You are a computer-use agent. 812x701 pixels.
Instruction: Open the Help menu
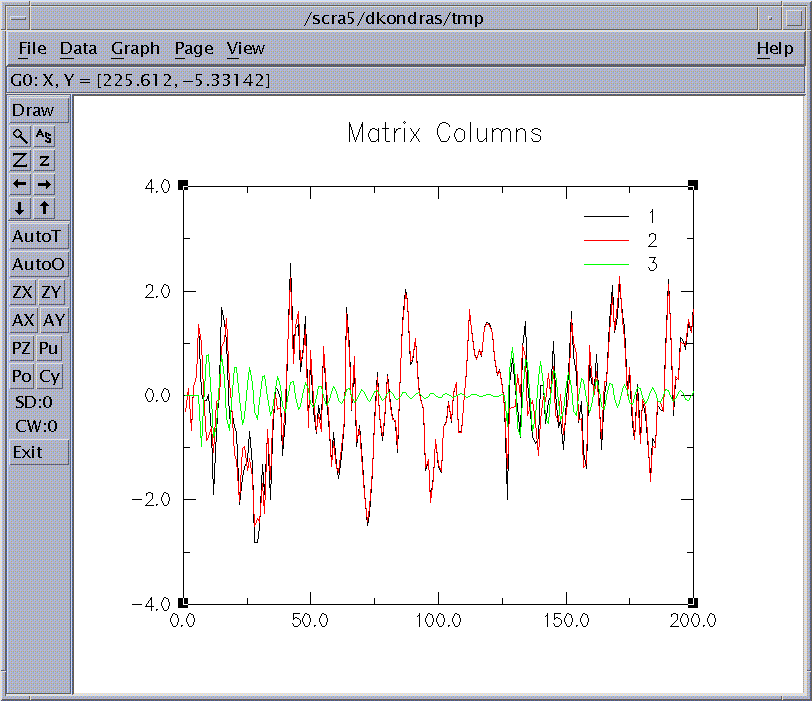(774, 48)
